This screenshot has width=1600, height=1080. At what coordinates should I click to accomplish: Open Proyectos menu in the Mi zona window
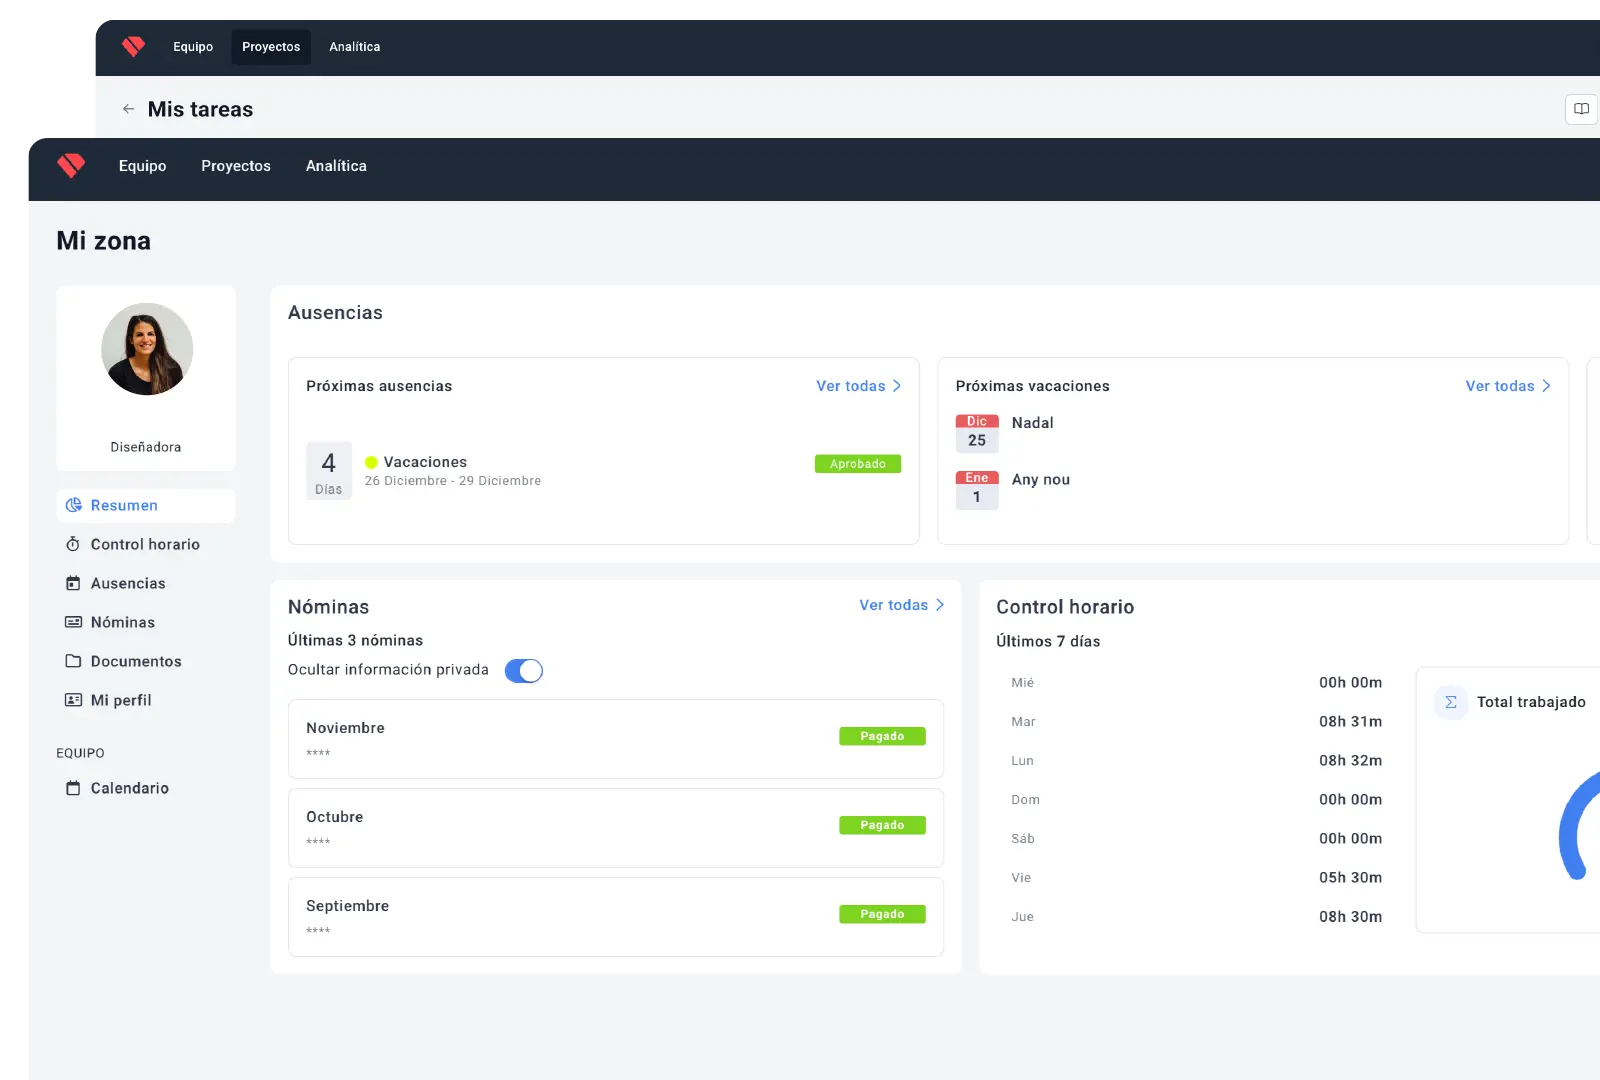click(236, 166)
